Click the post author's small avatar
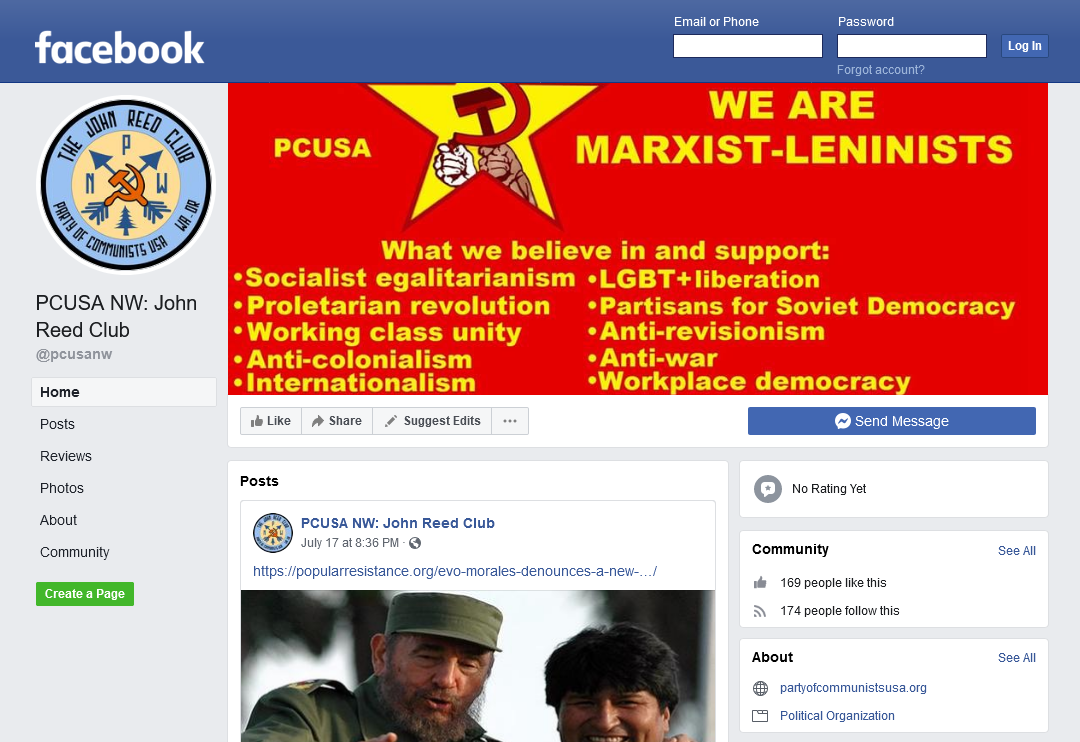1080x742 pixels. coord(273,533)
